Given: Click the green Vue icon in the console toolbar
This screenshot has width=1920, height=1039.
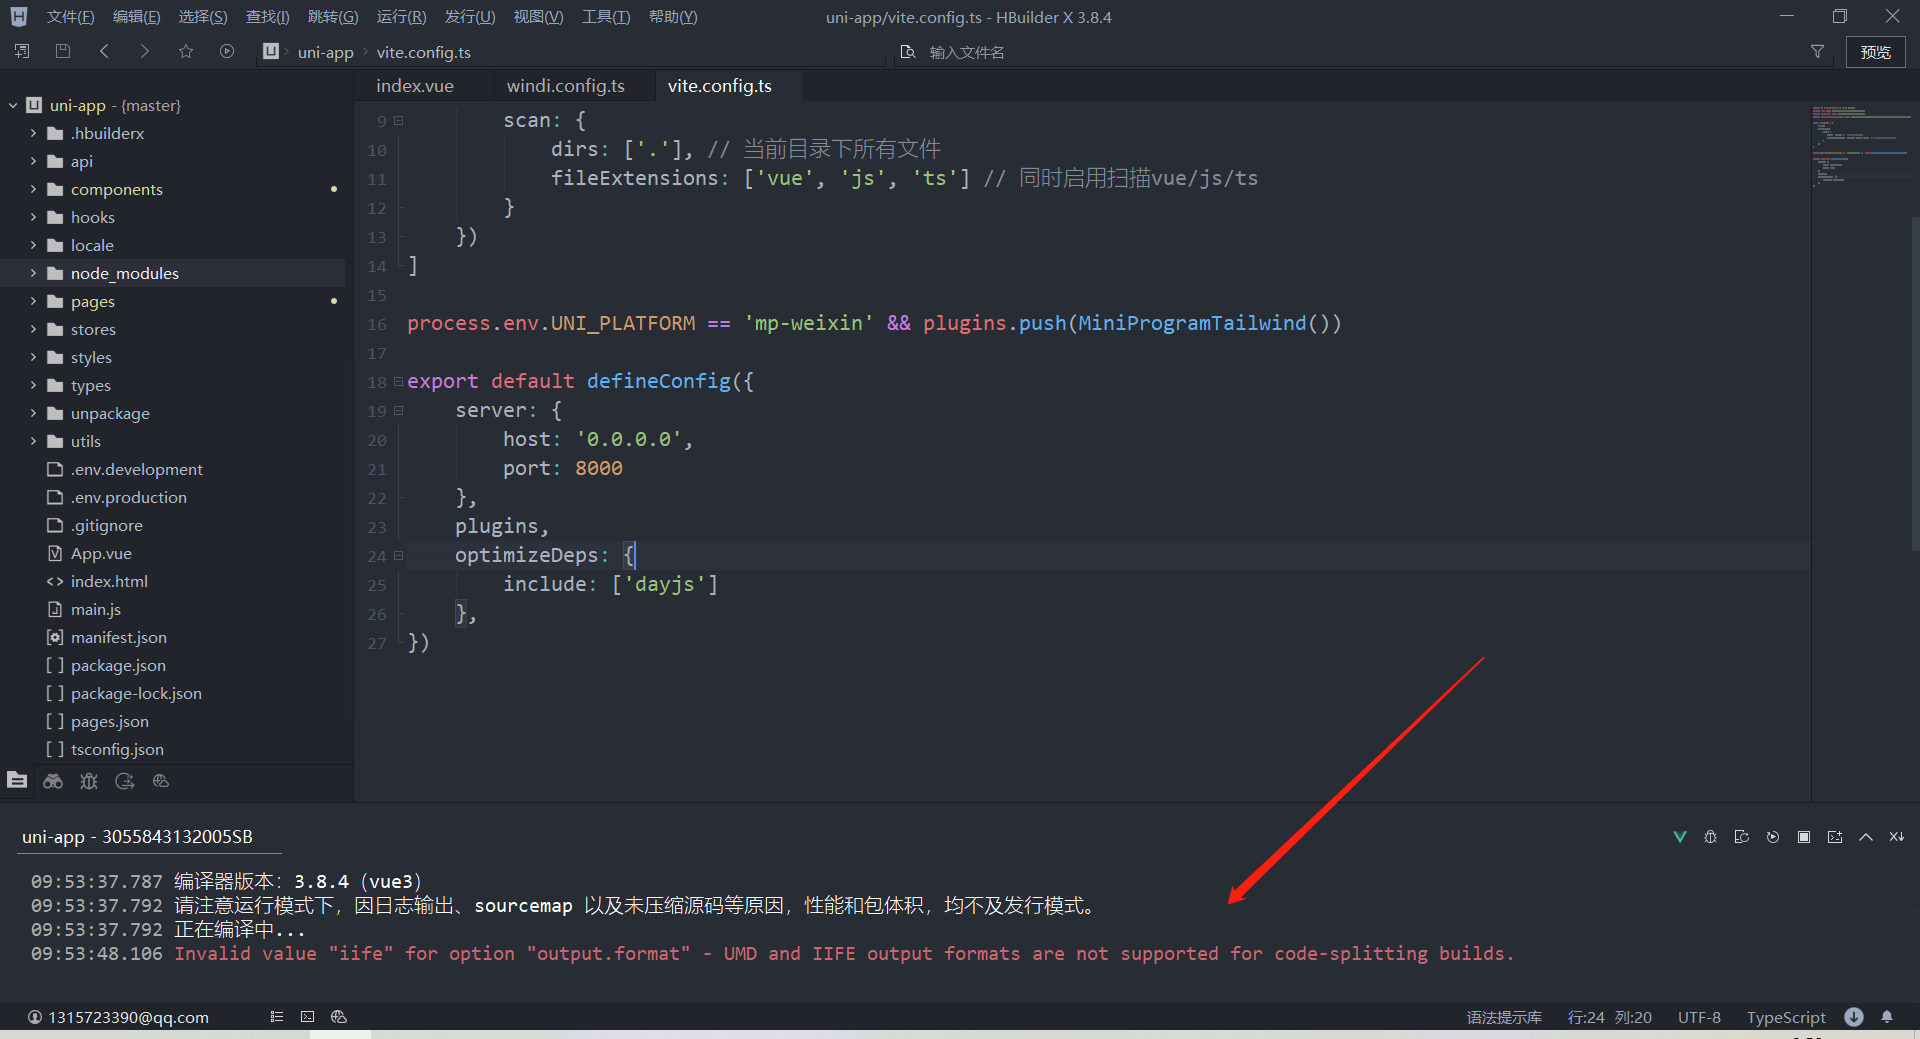Looking at the screenshot, I should 1680,837.
